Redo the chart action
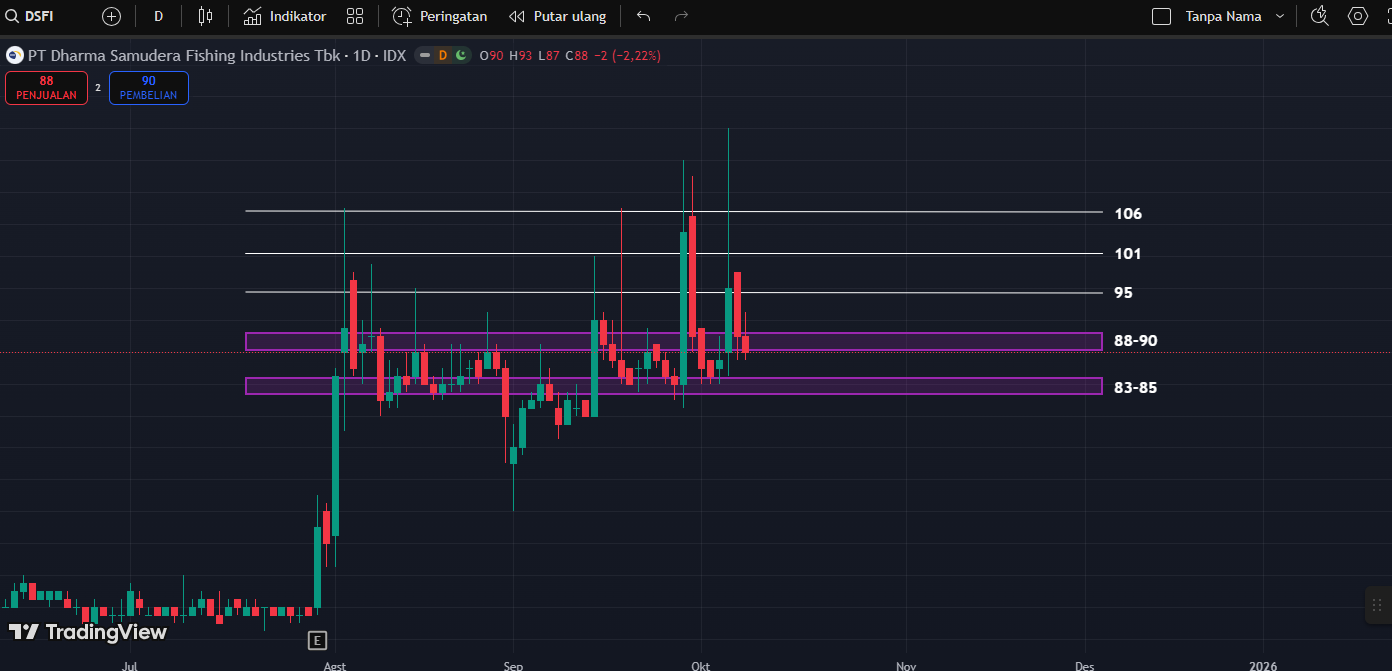Screen dimensions: 1392x671 682,16
